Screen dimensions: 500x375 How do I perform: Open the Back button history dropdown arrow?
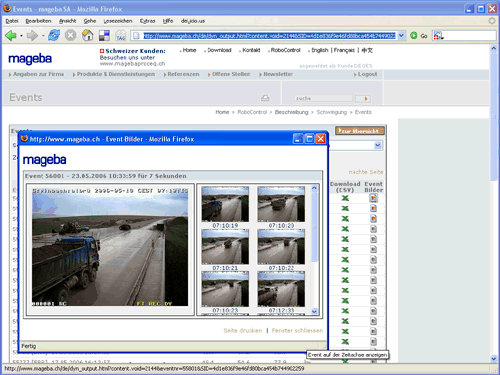click(21, 36)
